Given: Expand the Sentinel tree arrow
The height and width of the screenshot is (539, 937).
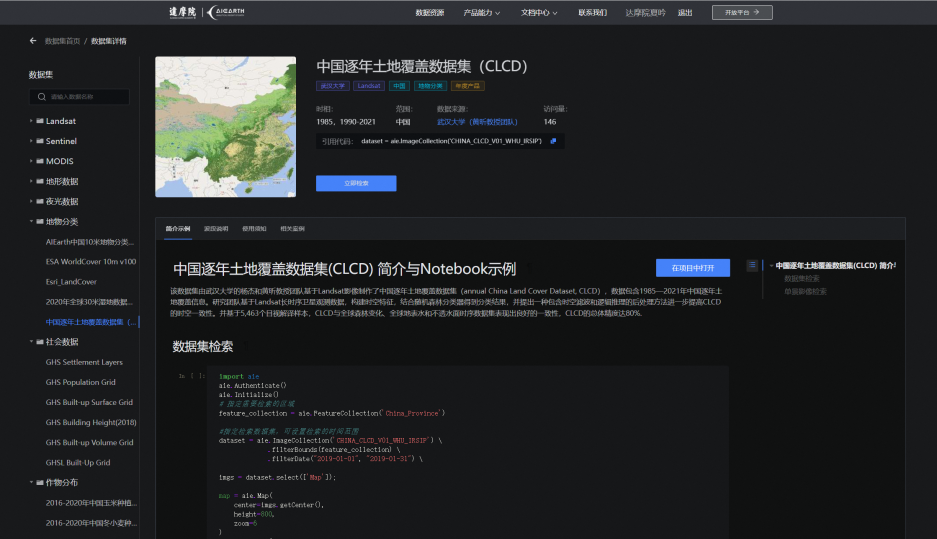Looking at the screenshot, I should 31,141.
